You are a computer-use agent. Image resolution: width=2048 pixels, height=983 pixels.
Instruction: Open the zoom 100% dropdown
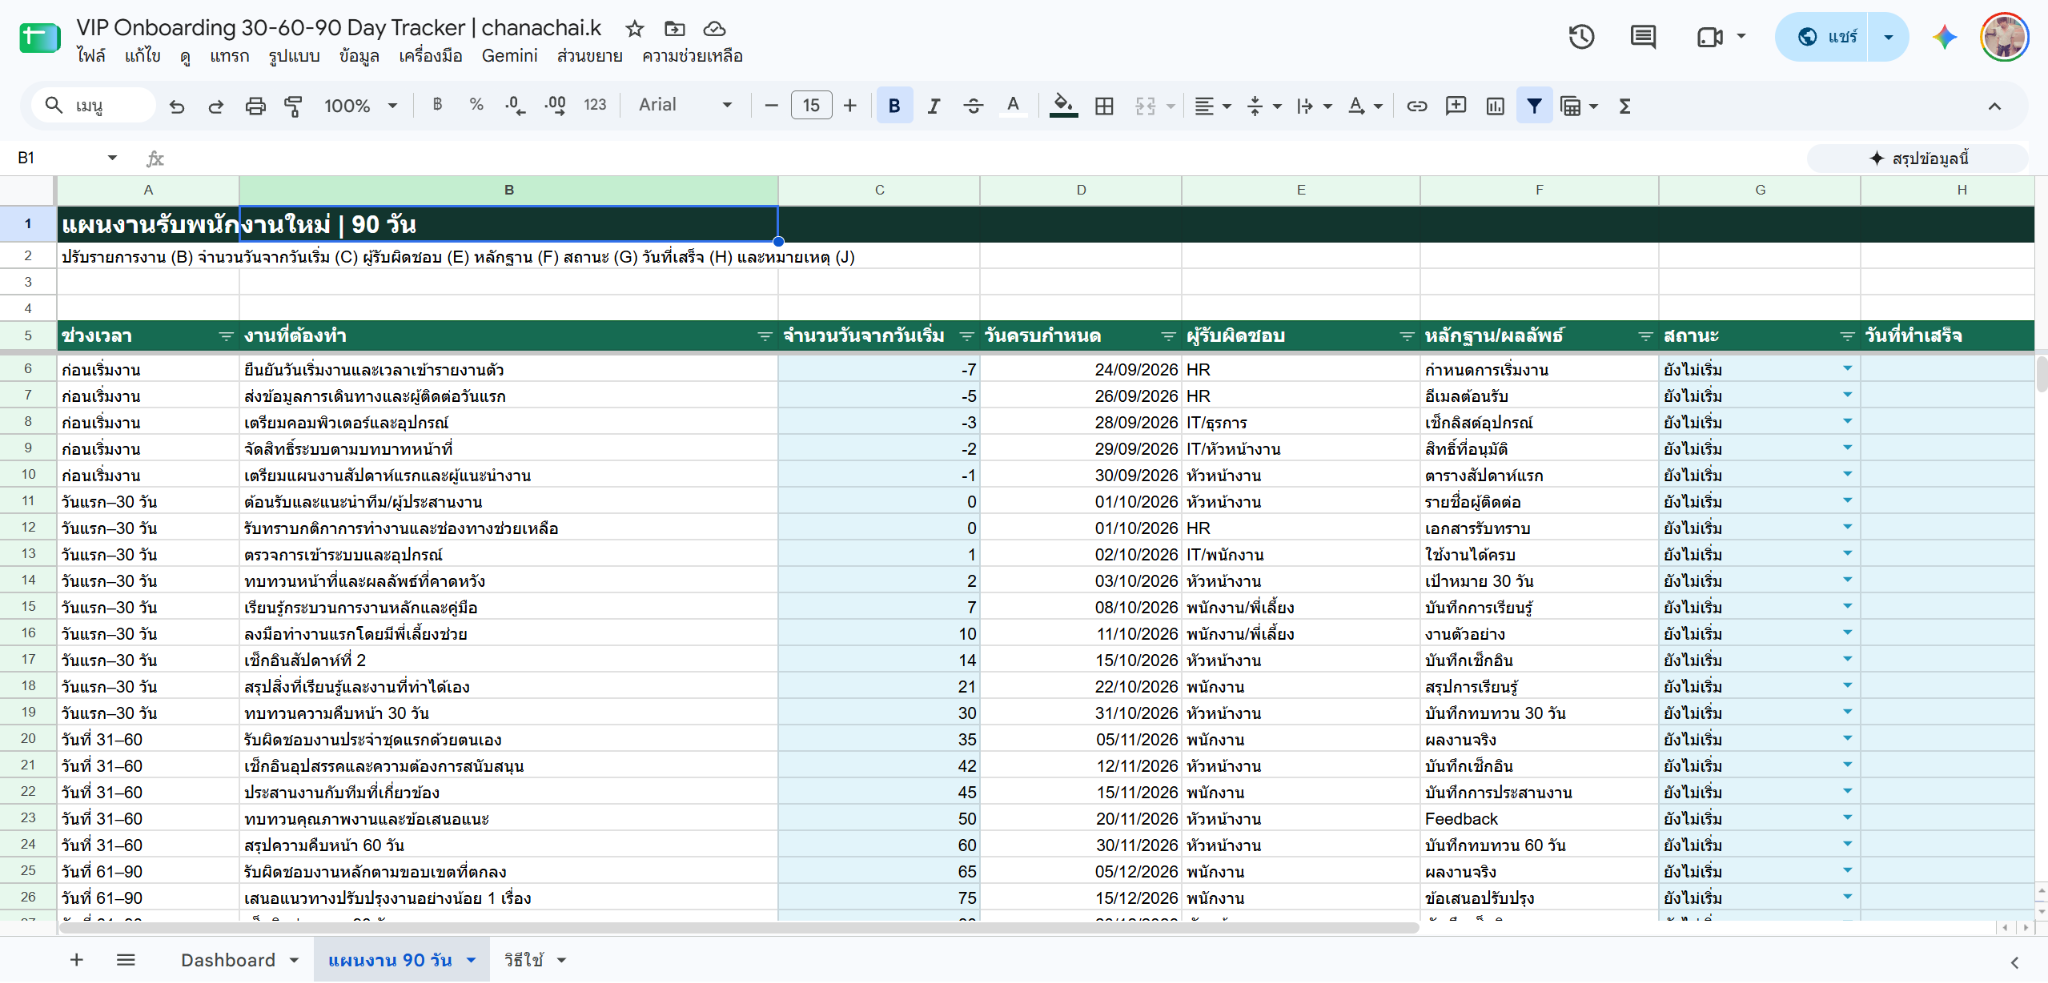click(361, 106)
